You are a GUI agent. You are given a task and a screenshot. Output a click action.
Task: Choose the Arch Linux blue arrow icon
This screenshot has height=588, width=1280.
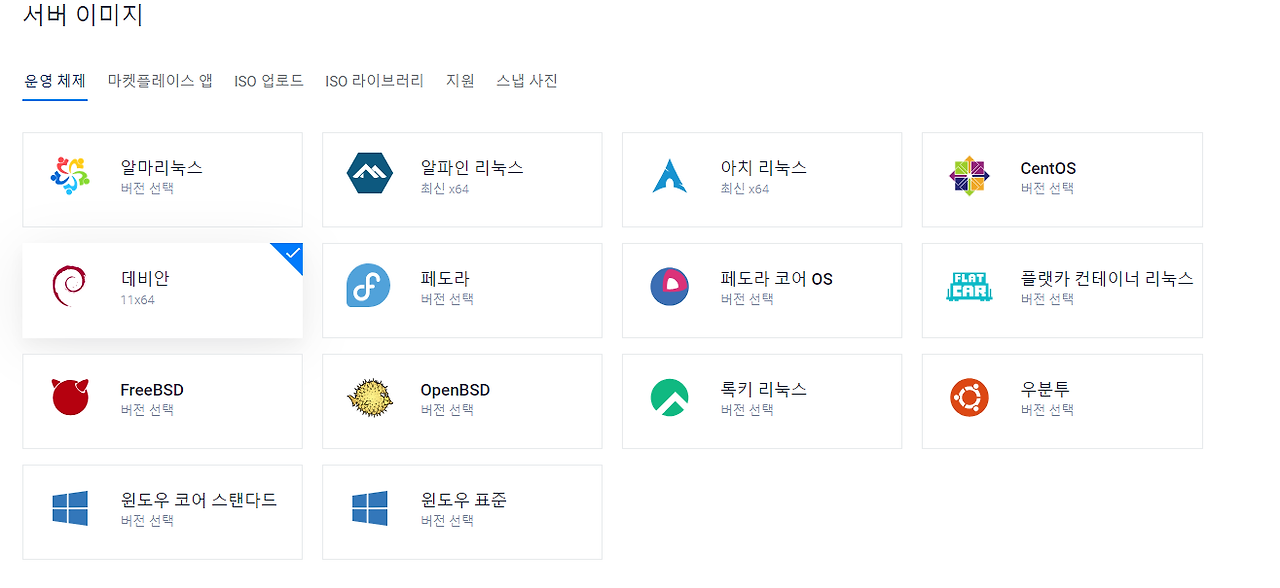pyautogui.click(x=669, y=176)
